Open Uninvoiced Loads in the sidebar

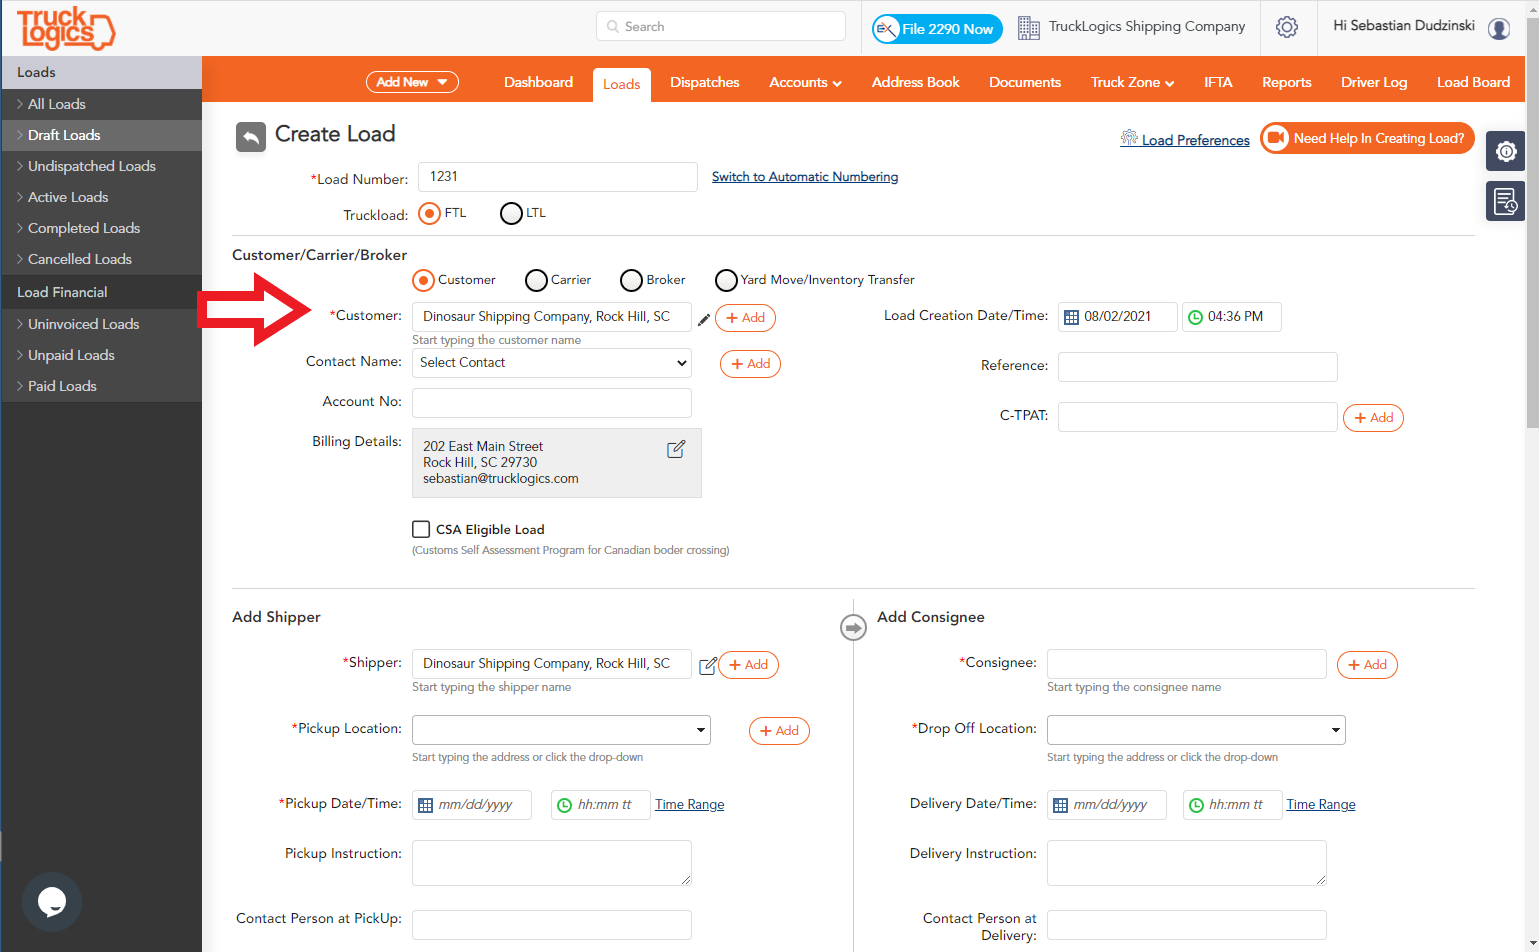click(101, 324)
